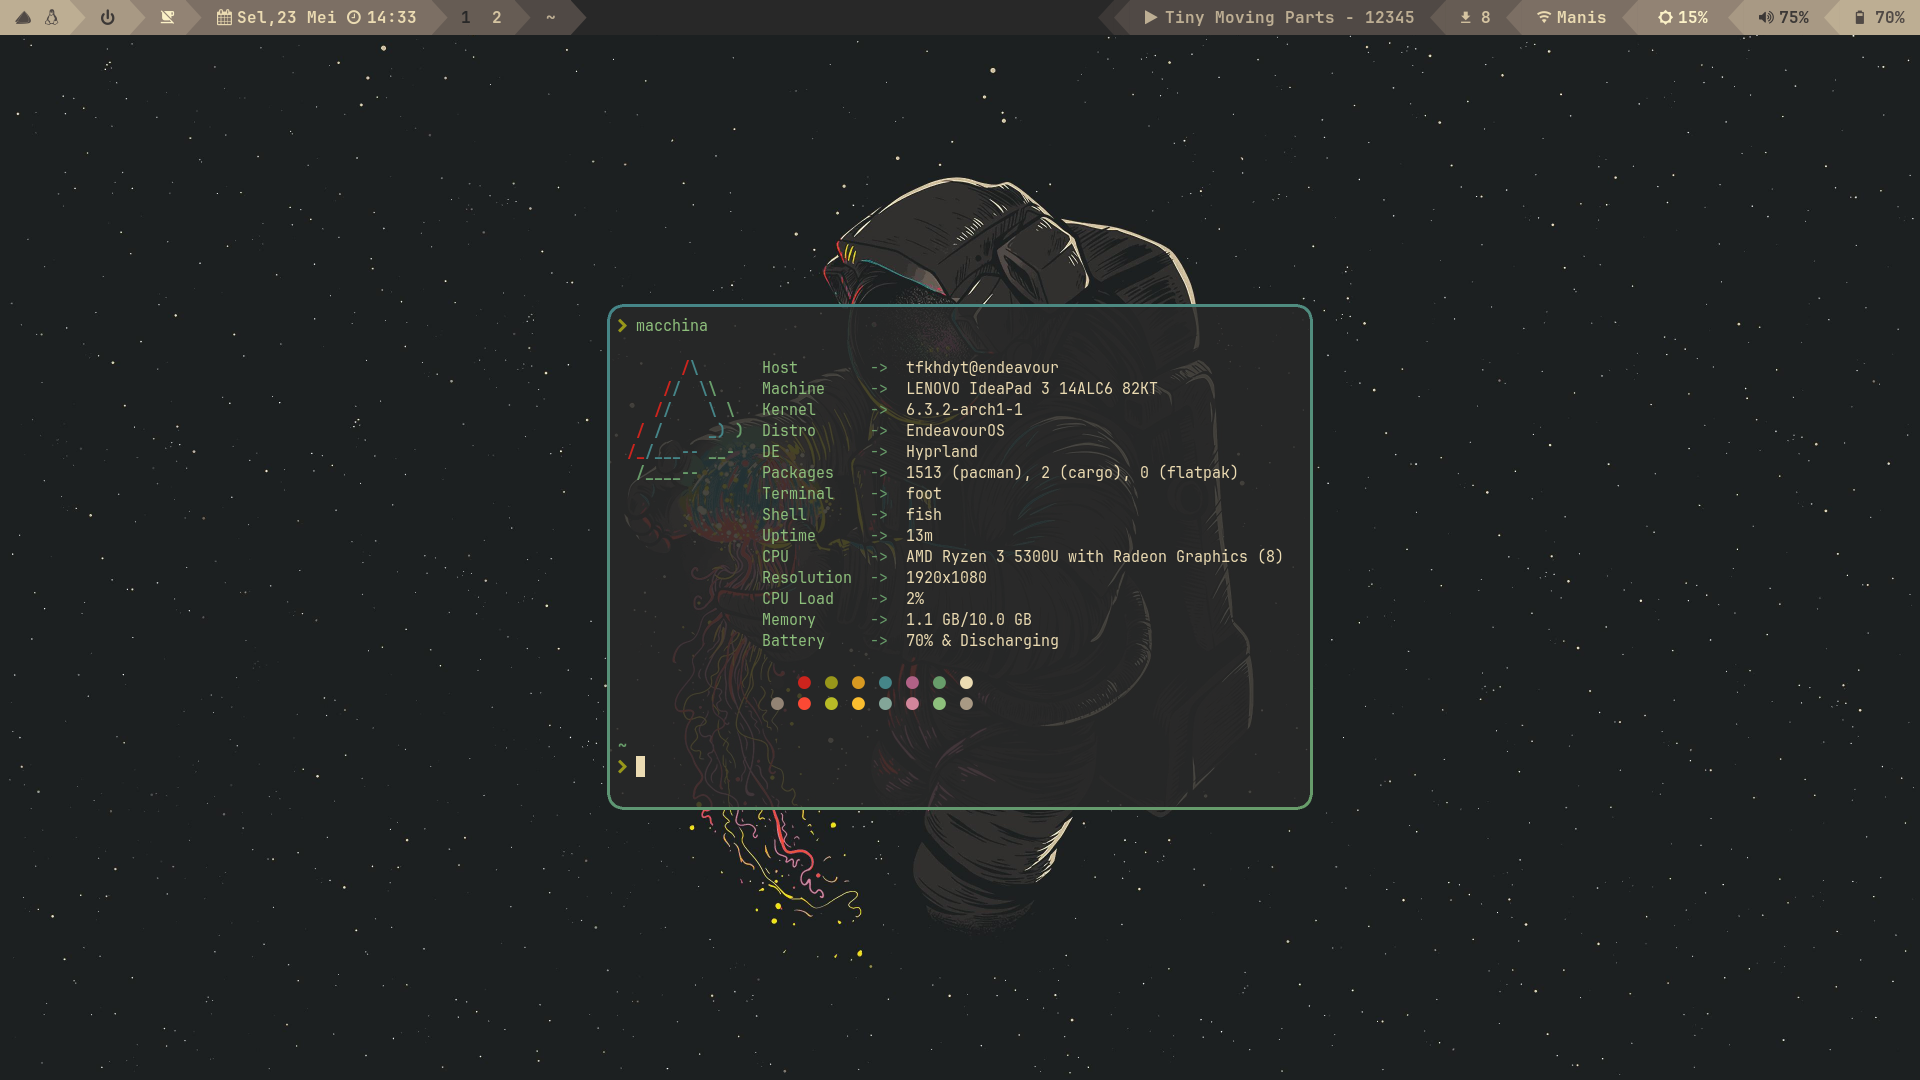1920x1080 pixels.
Task: Click the foot terminal value
Action: pos(924,494)
